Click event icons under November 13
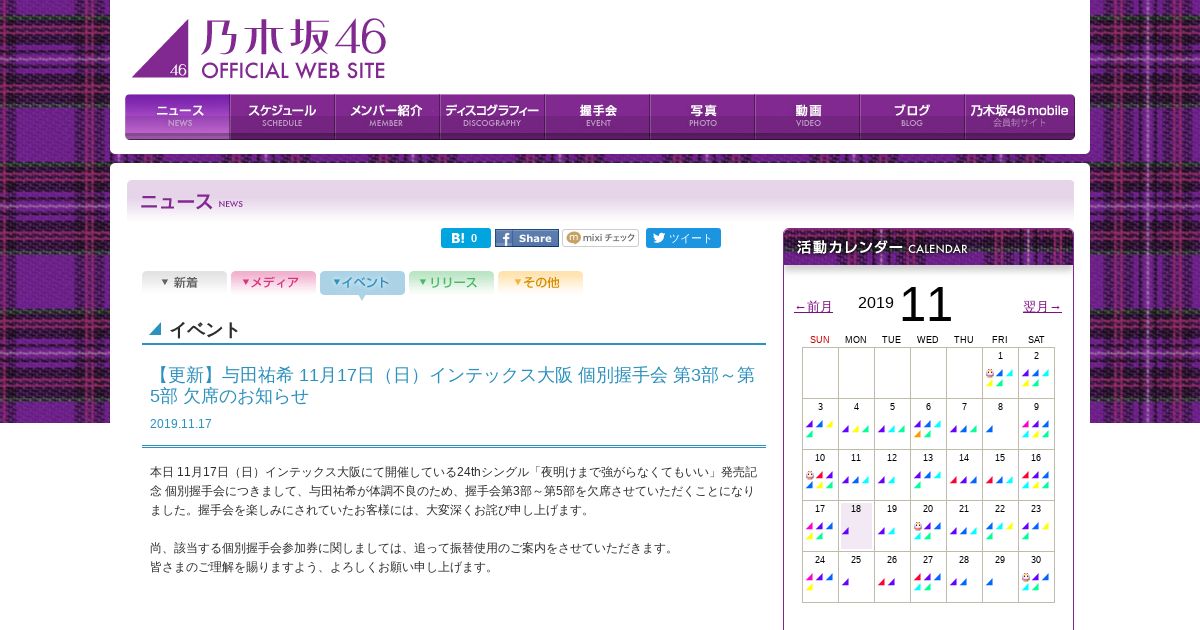The width and height of the screenshot is (1200, 630). point(928,479)
